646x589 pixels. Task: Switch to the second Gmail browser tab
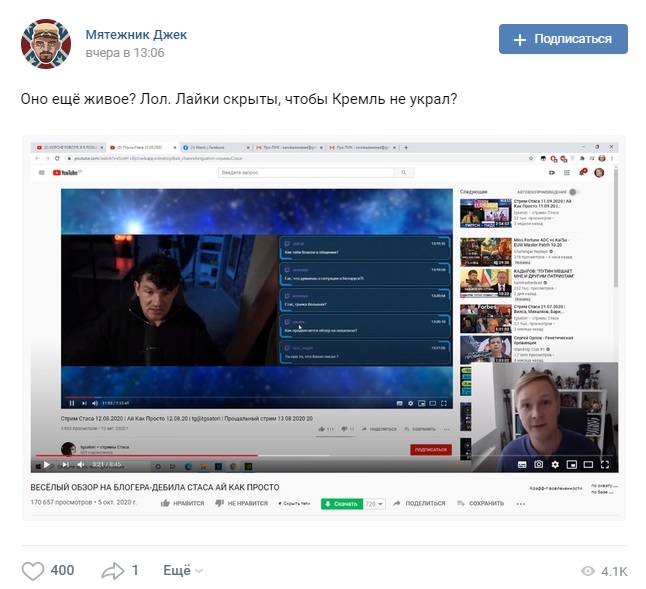(x=363, y=147)
